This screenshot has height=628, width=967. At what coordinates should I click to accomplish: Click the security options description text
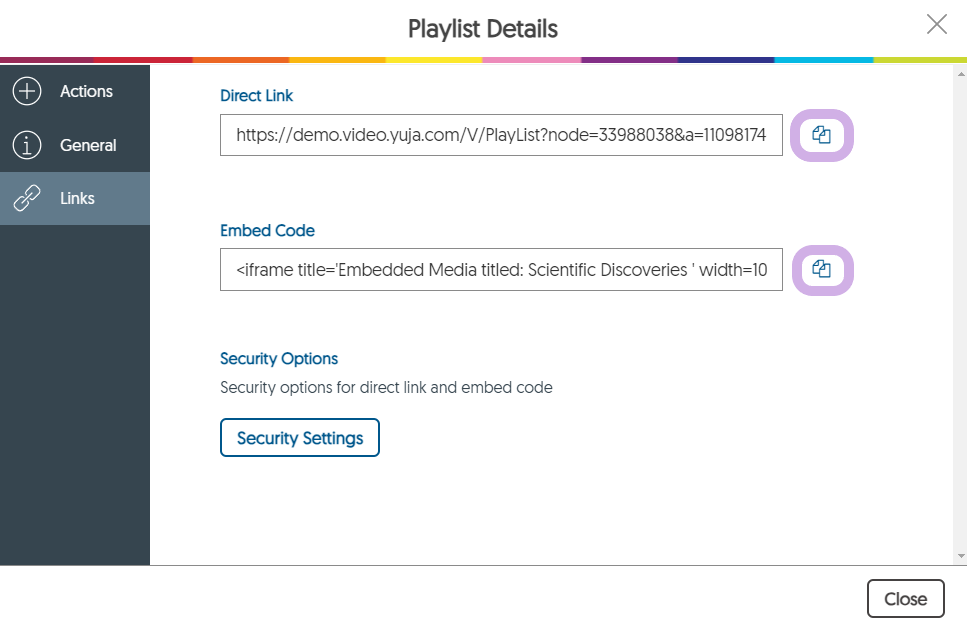pos(386,387)
